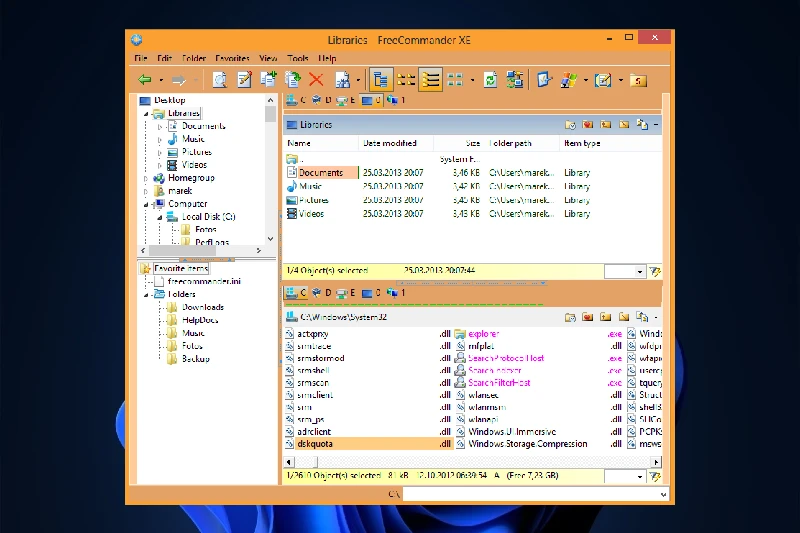The height and width of the screenshot is (533, 800).
Task: Open favorites heart folder in System32 panel
Action: [588, 317]
